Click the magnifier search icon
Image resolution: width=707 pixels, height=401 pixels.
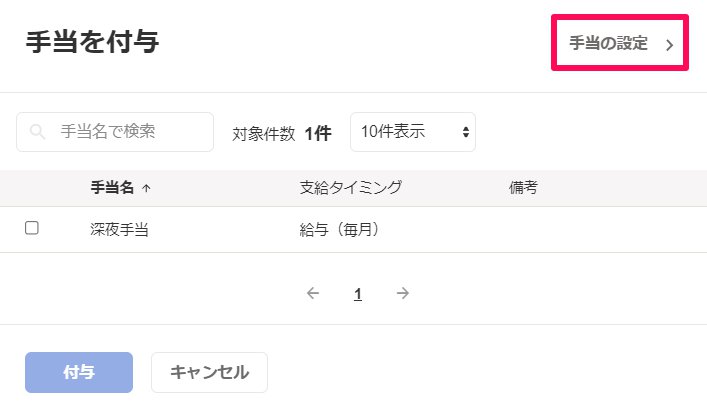pyautogui.click(x=37, y=132)
